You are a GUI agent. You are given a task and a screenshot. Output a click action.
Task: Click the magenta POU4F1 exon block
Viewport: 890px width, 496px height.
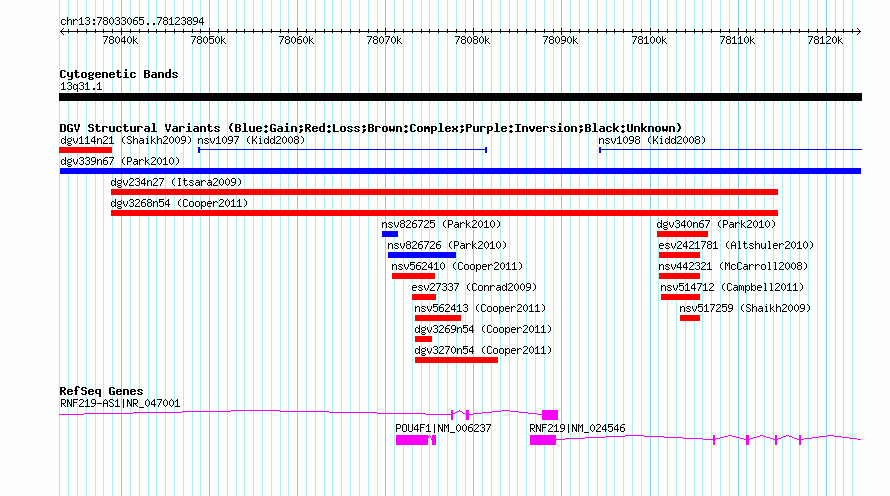[412, 440]
